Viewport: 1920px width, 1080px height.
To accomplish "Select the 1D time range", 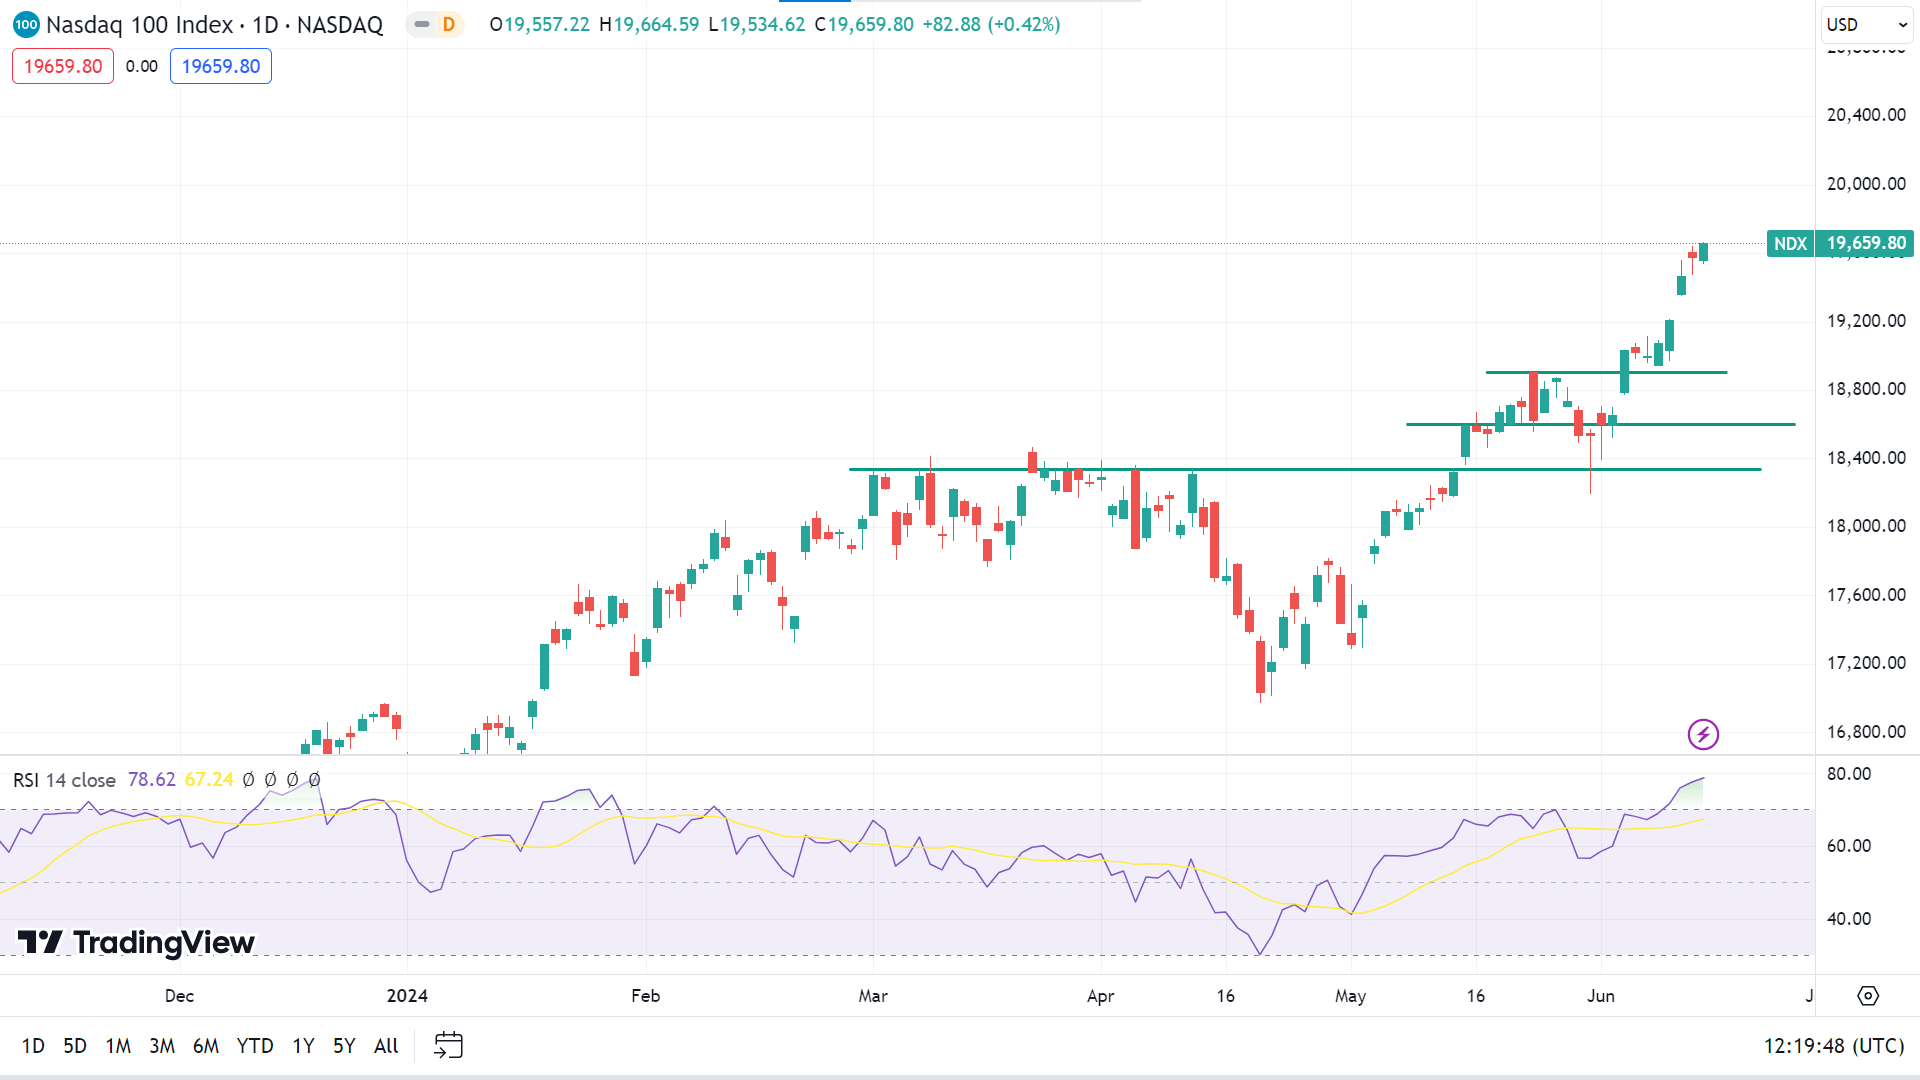I will point(33,1046).
